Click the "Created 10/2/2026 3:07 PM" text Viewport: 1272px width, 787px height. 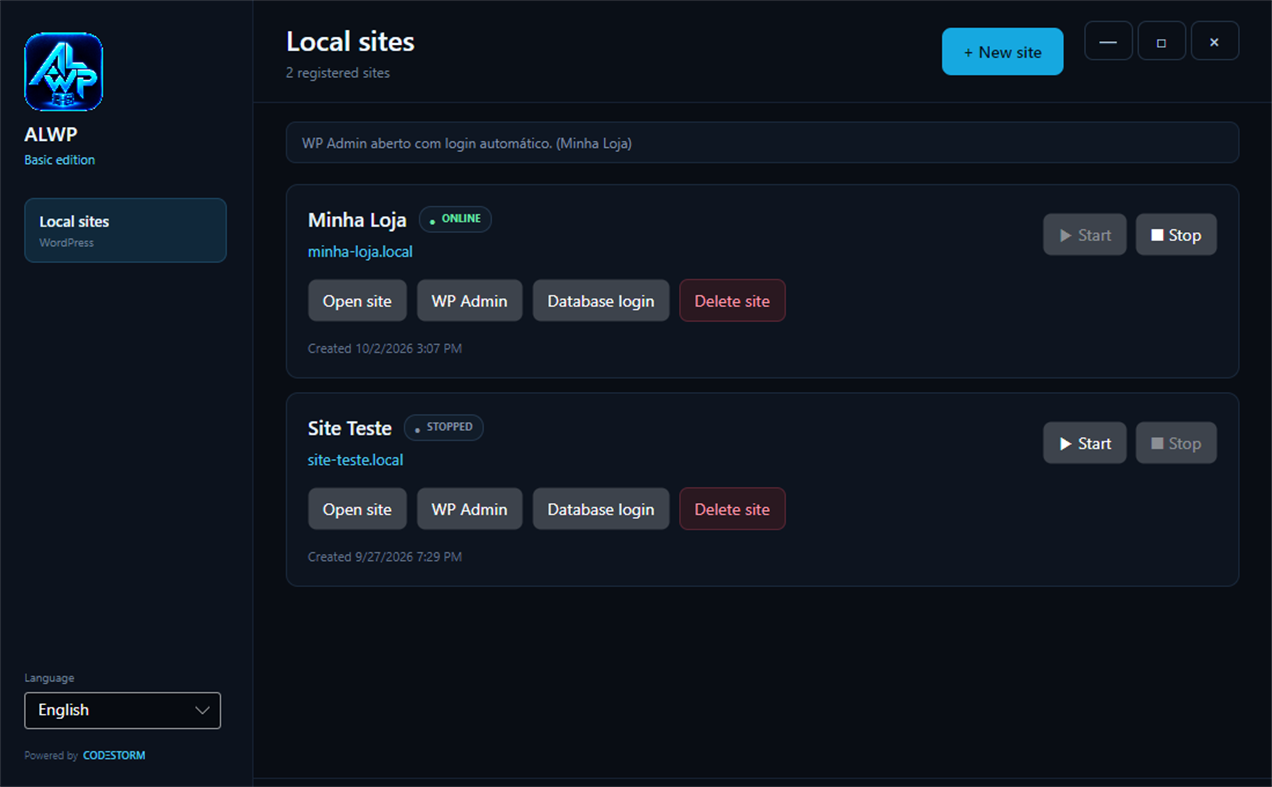pyautogui.click(x=385, y=349)
